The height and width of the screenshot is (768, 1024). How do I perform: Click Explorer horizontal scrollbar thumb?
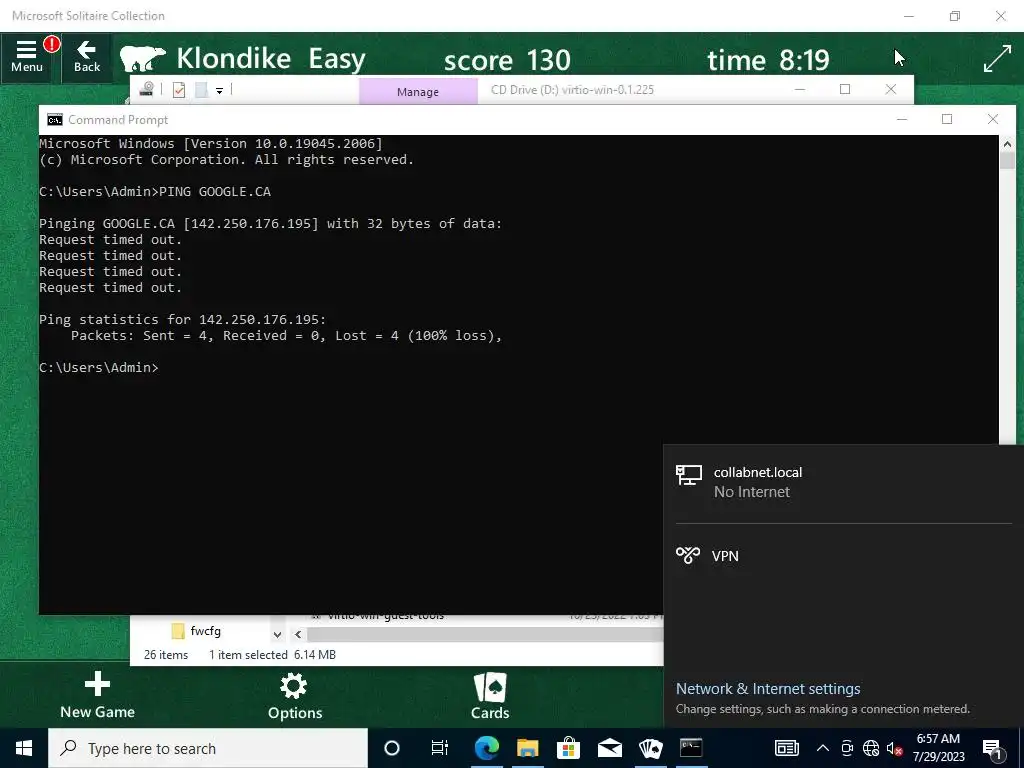[x=485, y=634]
